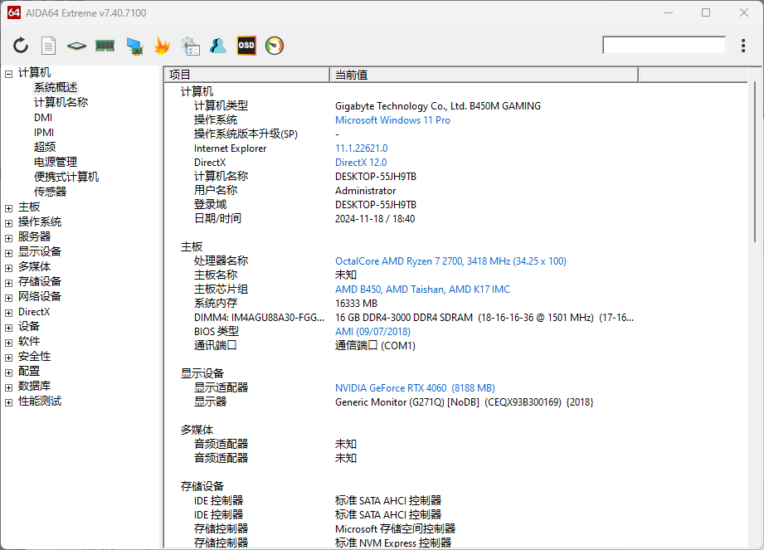This screenshot has height=550, width=764.
Task: Click the 当前值 column header
Action: (484, 75)
